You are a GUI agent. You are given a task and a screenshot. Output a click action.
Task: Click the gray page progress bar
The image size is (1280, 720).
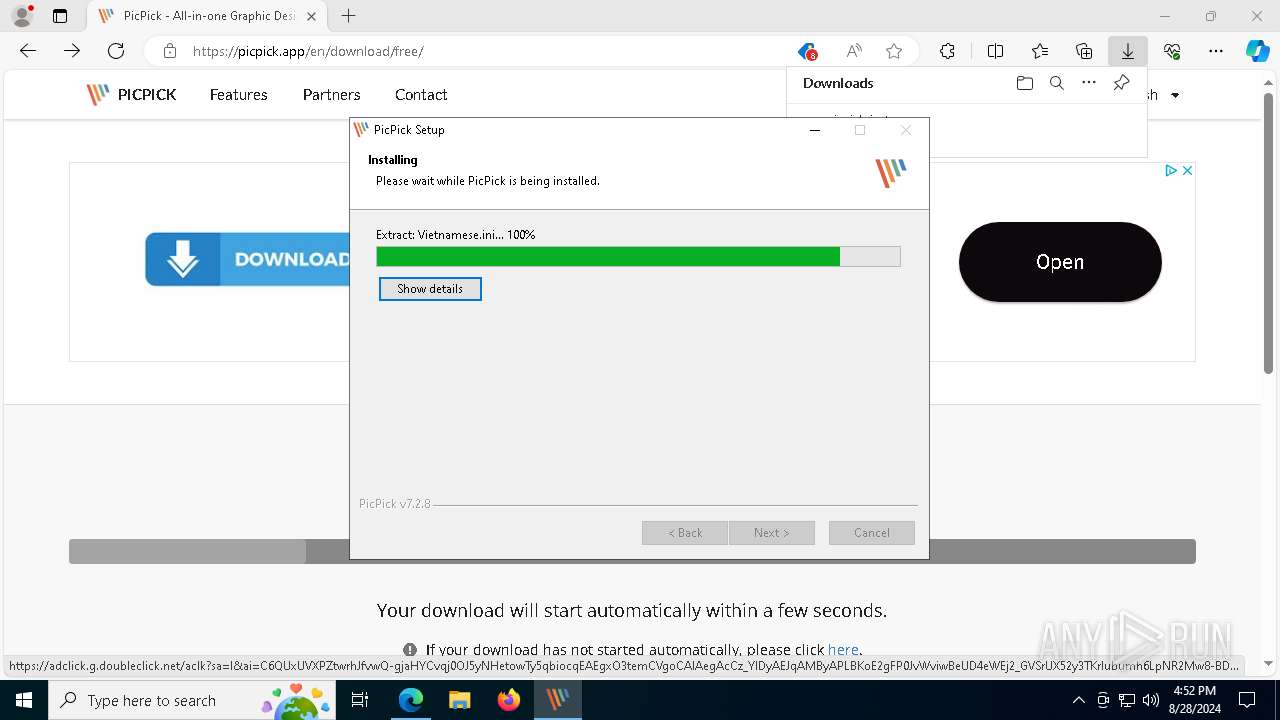[x=632, y=551]
